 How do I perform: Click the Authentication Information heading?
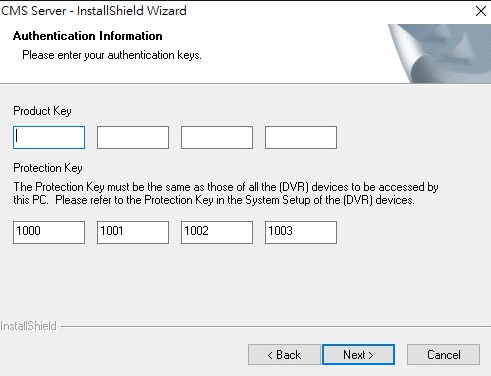click(x=88, y=36)
